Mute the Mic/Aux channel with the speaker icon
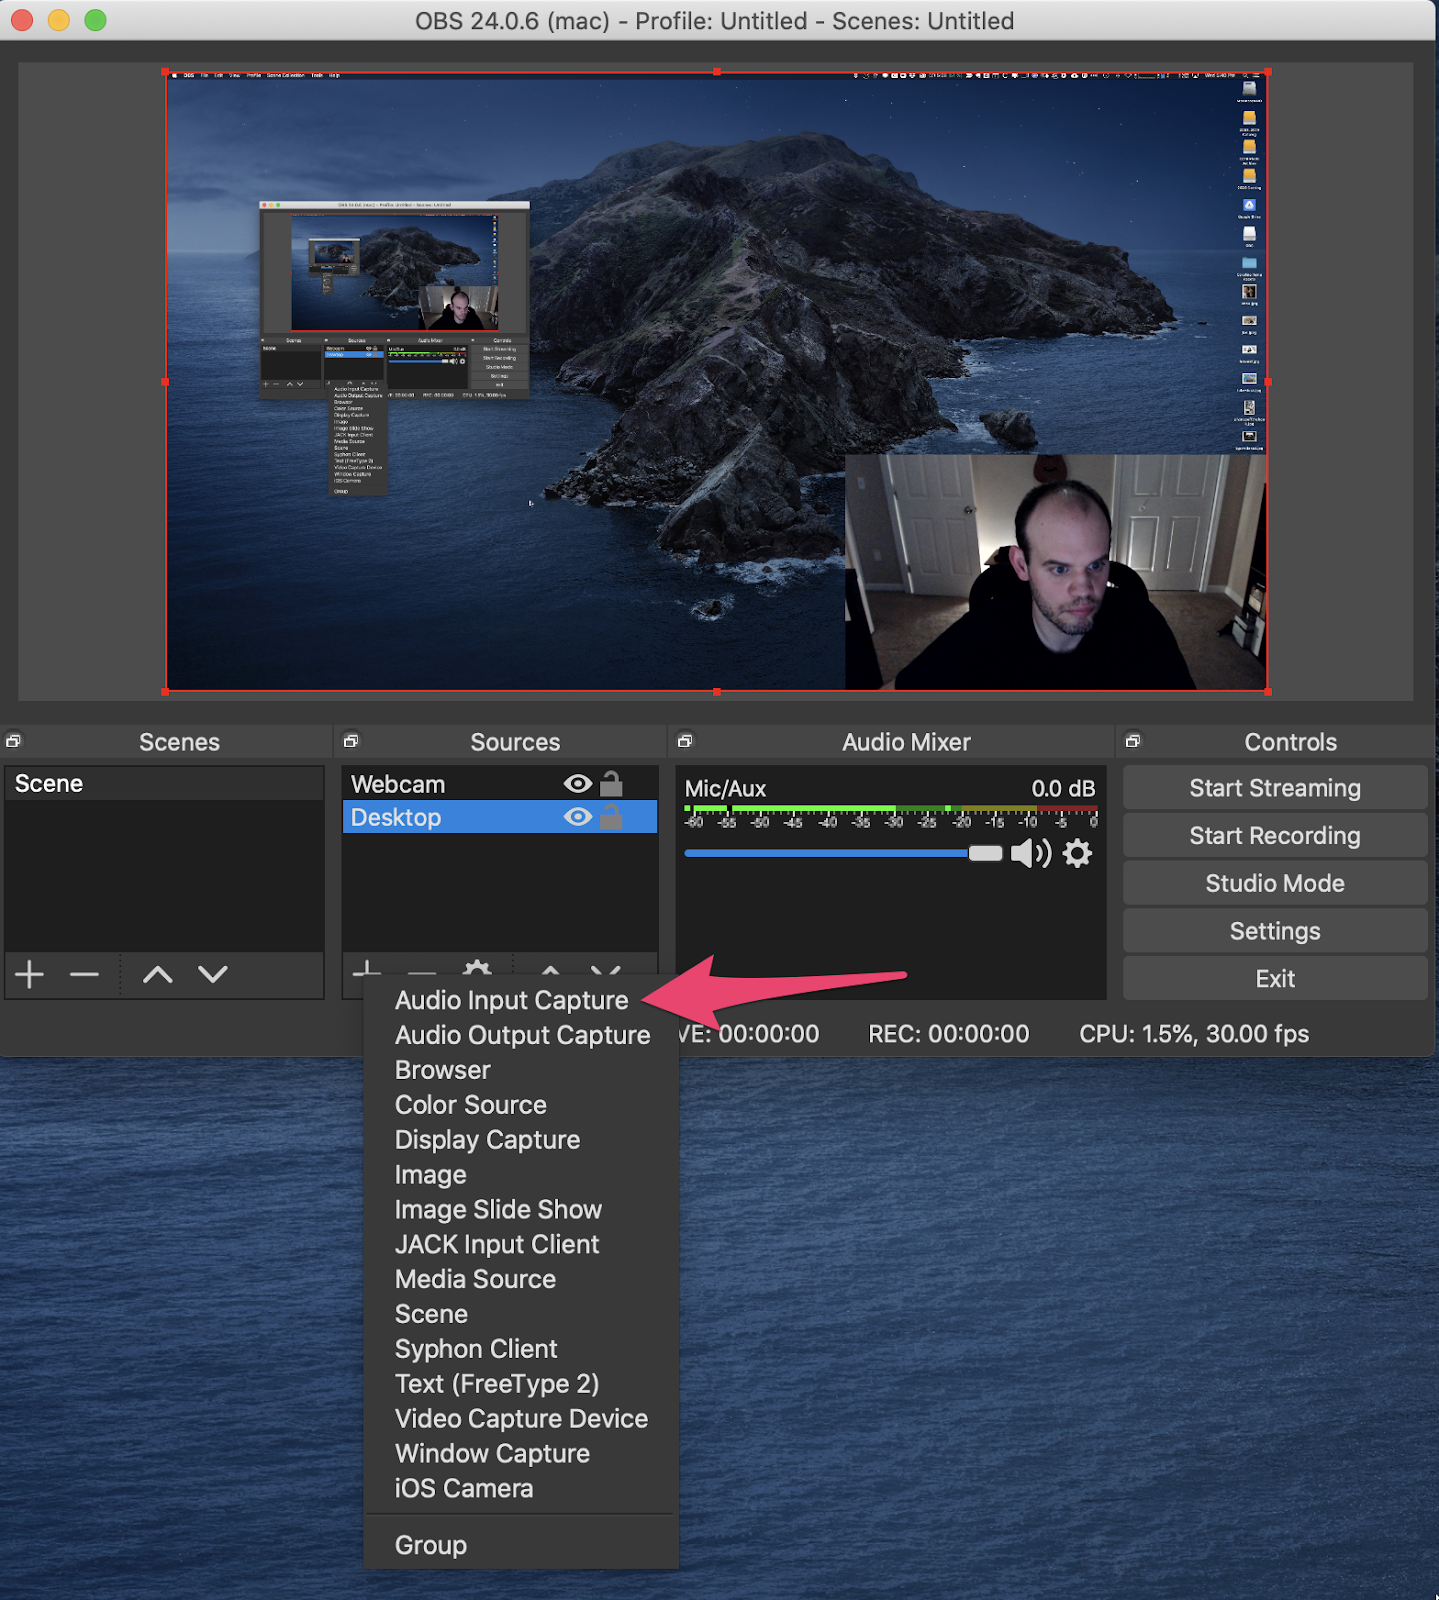The image size is (1439, 1600). coord(1031,853)
